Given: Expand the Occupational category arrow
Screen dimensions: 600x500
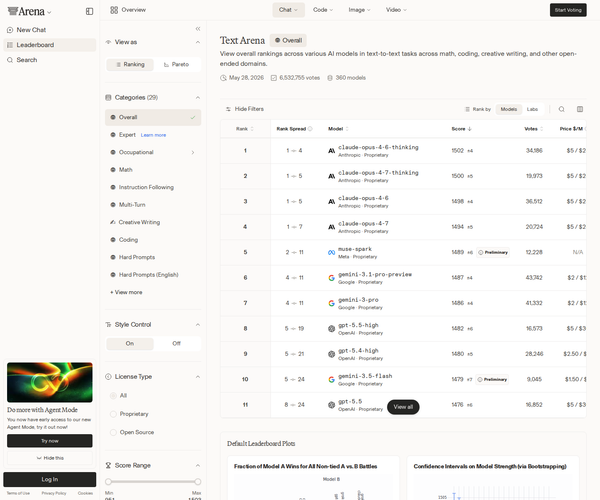Looking at the screenshot, I should point(193,153).
